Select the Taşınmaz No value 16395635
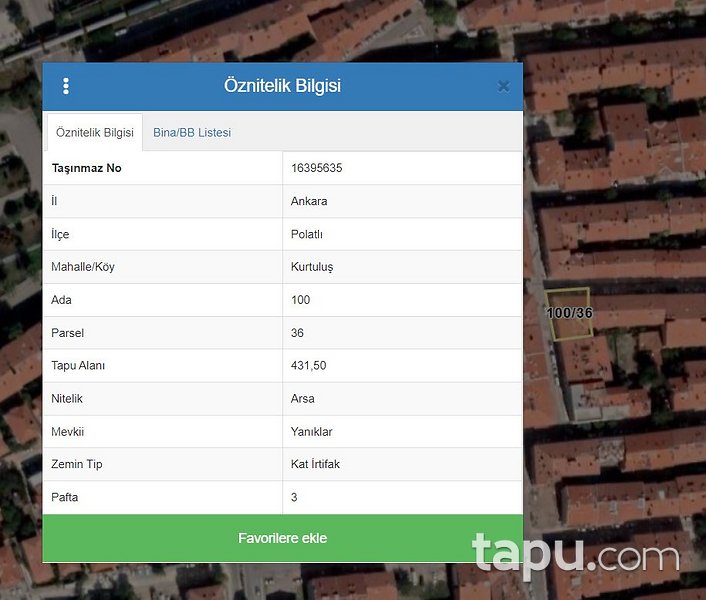Image resolution: width=706 pixels, height=600 pixels. [x=316, y=168]
